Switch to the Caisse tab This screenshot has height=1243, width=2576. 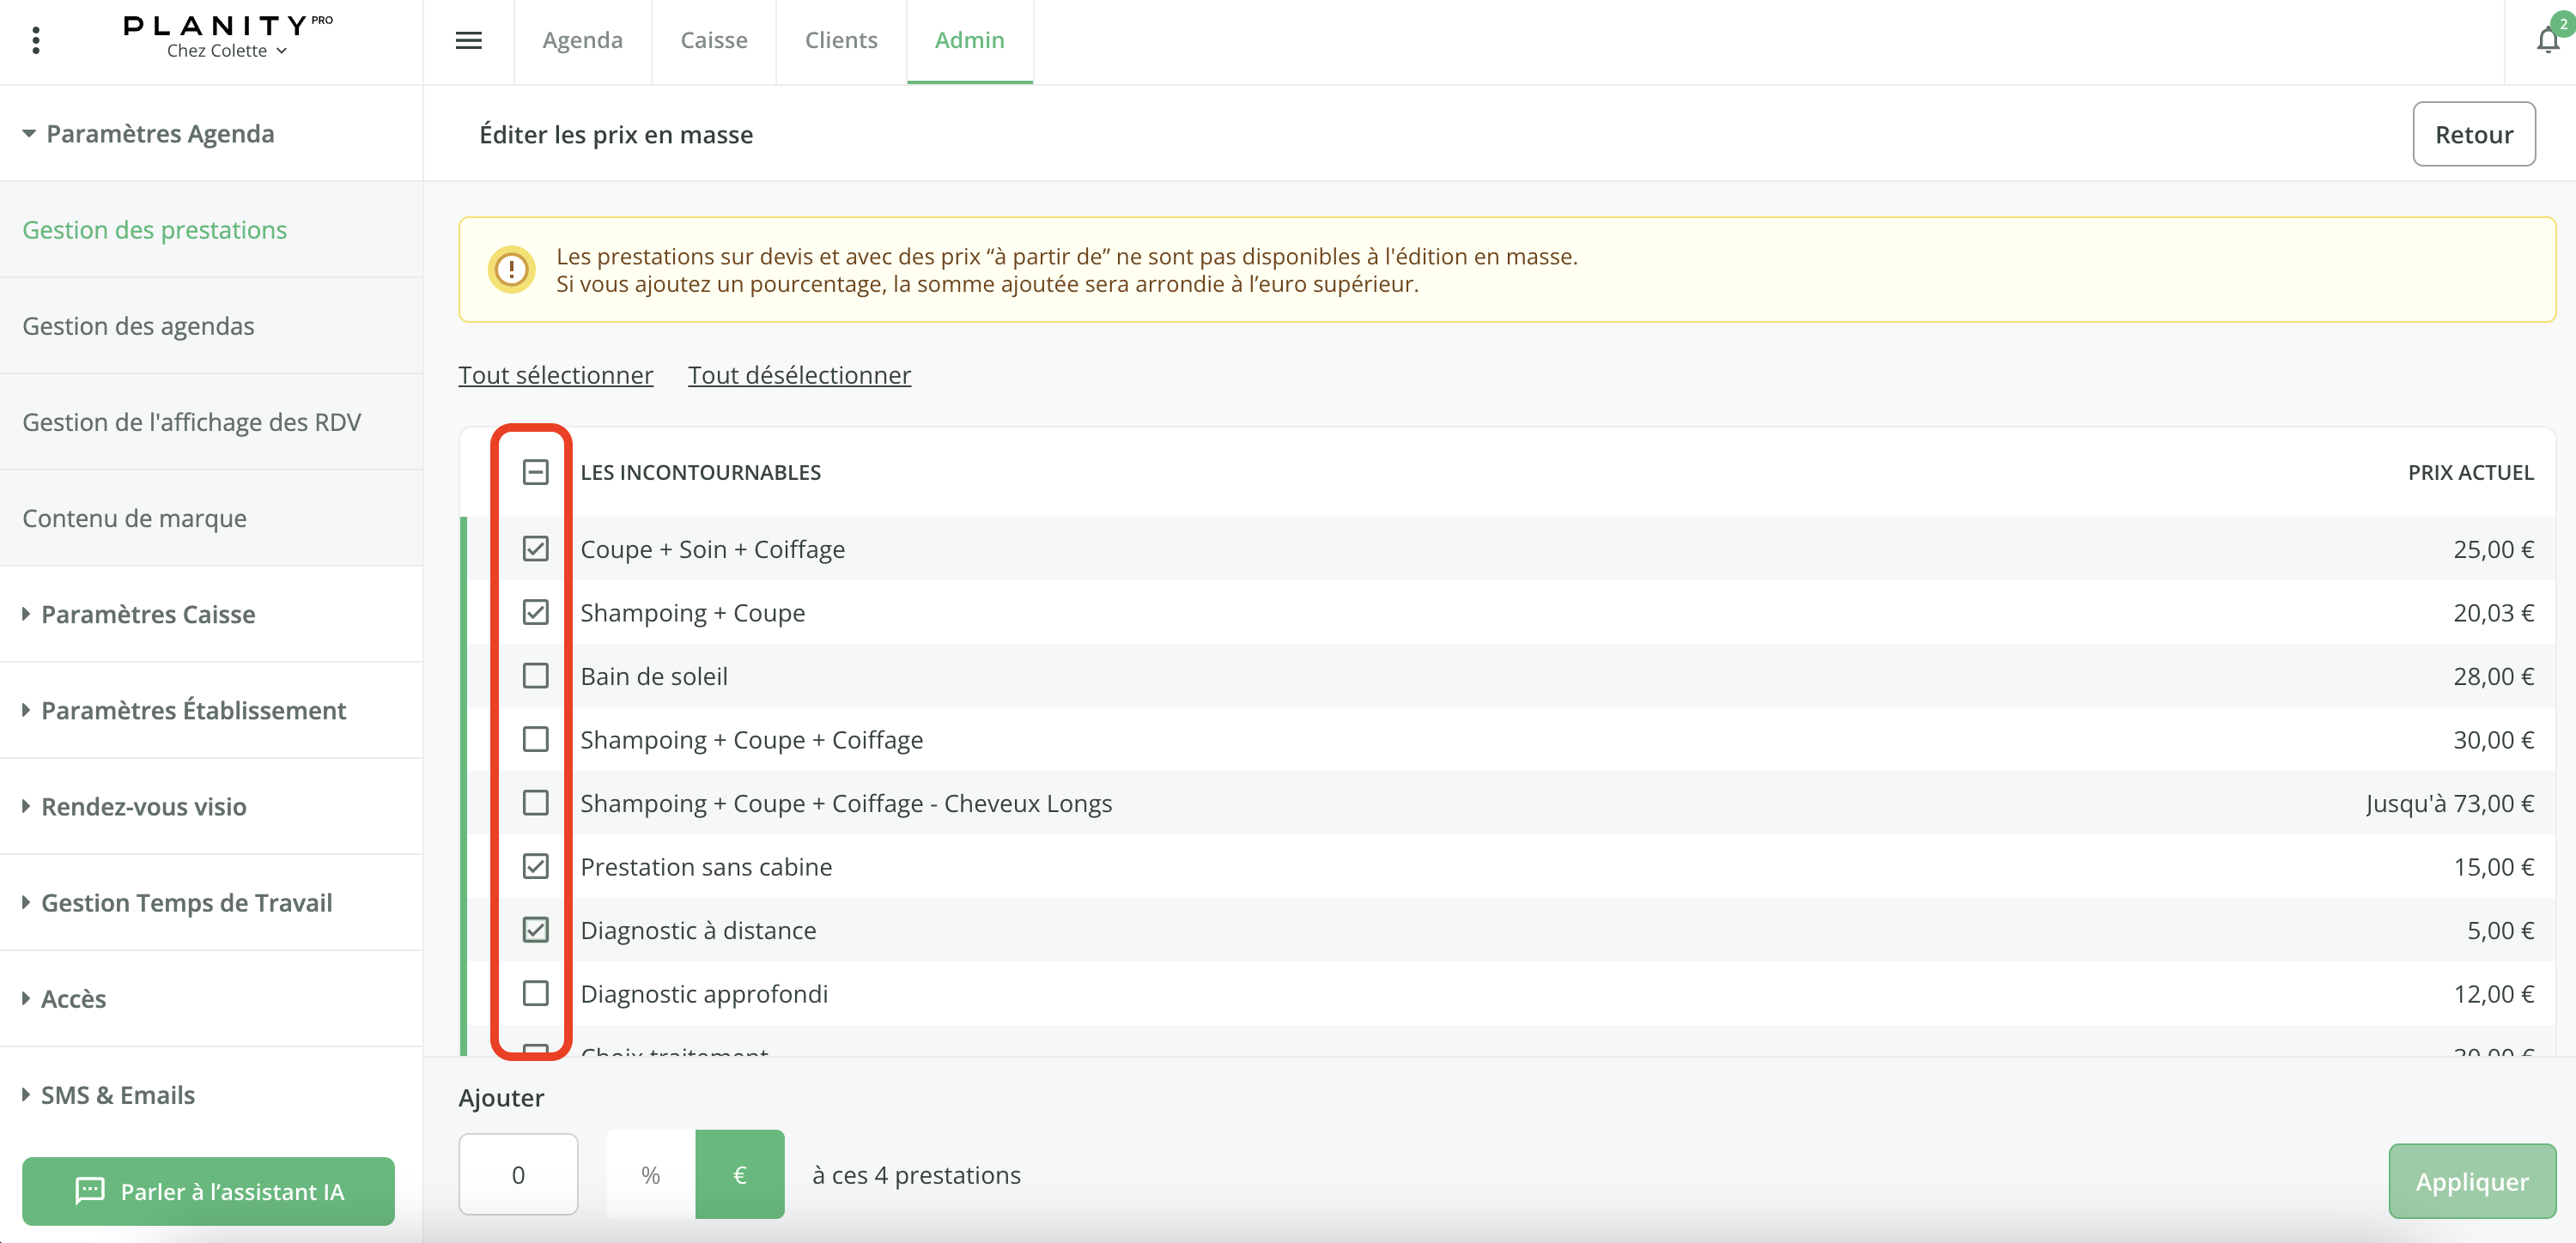713,41
